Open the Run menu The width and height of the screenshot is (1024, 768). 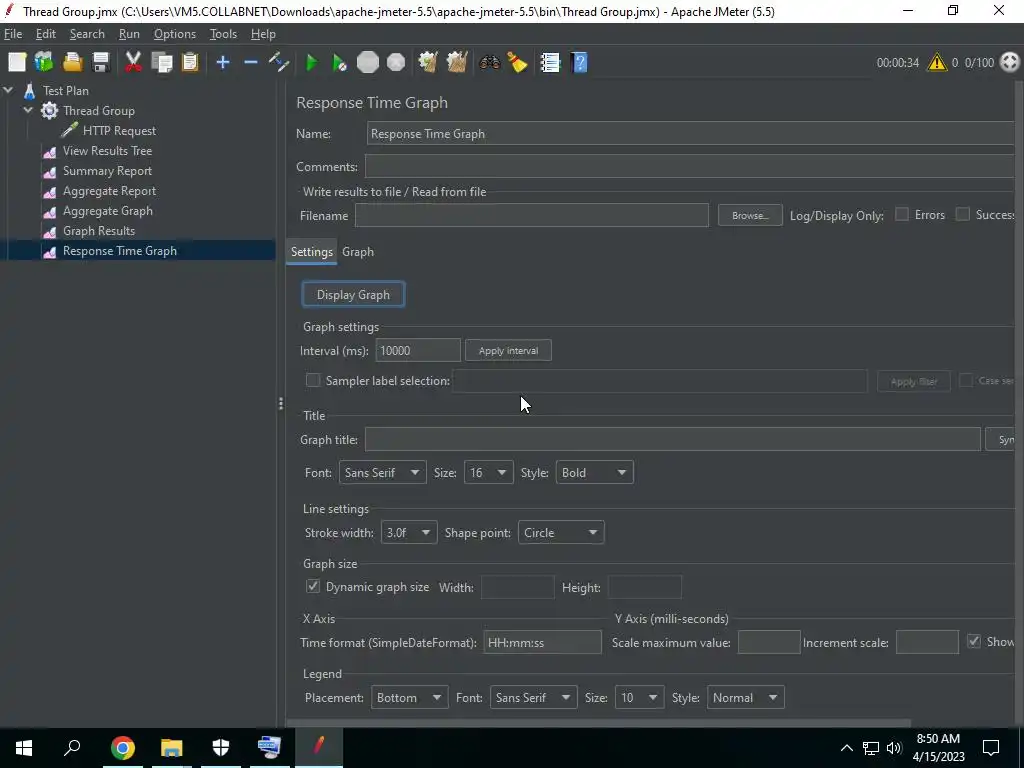coord(129,34)
